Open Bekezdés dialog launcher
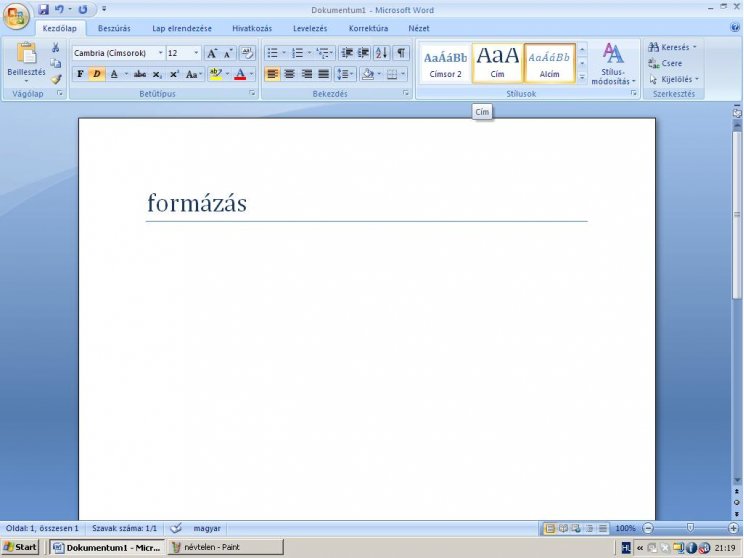 tap(406, 93)
